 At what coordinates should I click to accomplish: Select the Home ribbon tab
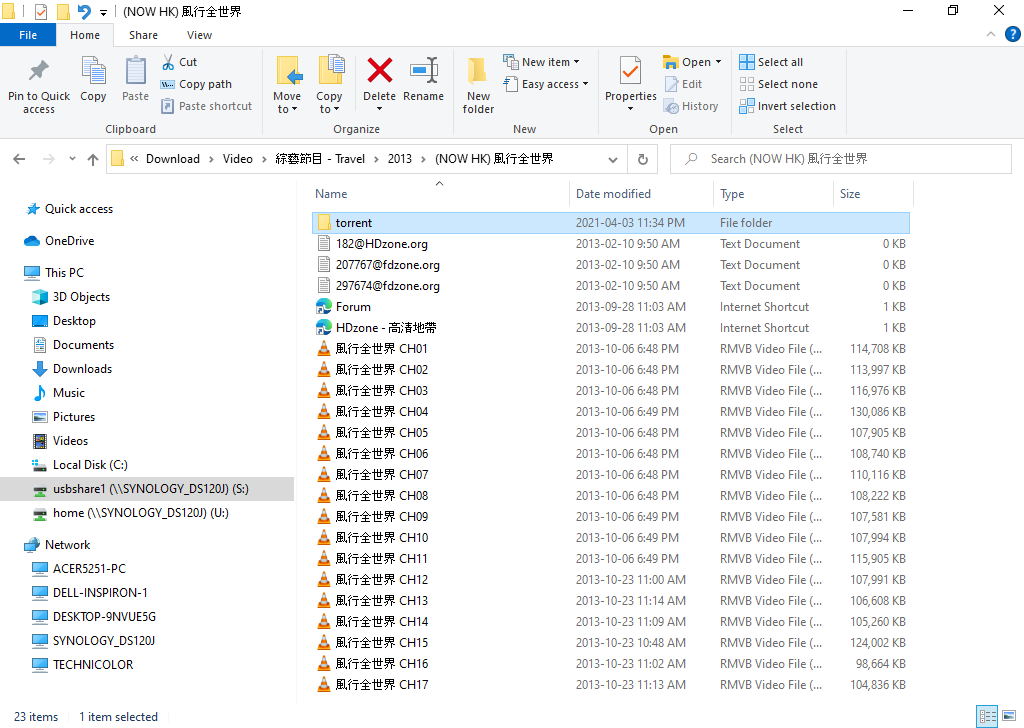(85, 35)
